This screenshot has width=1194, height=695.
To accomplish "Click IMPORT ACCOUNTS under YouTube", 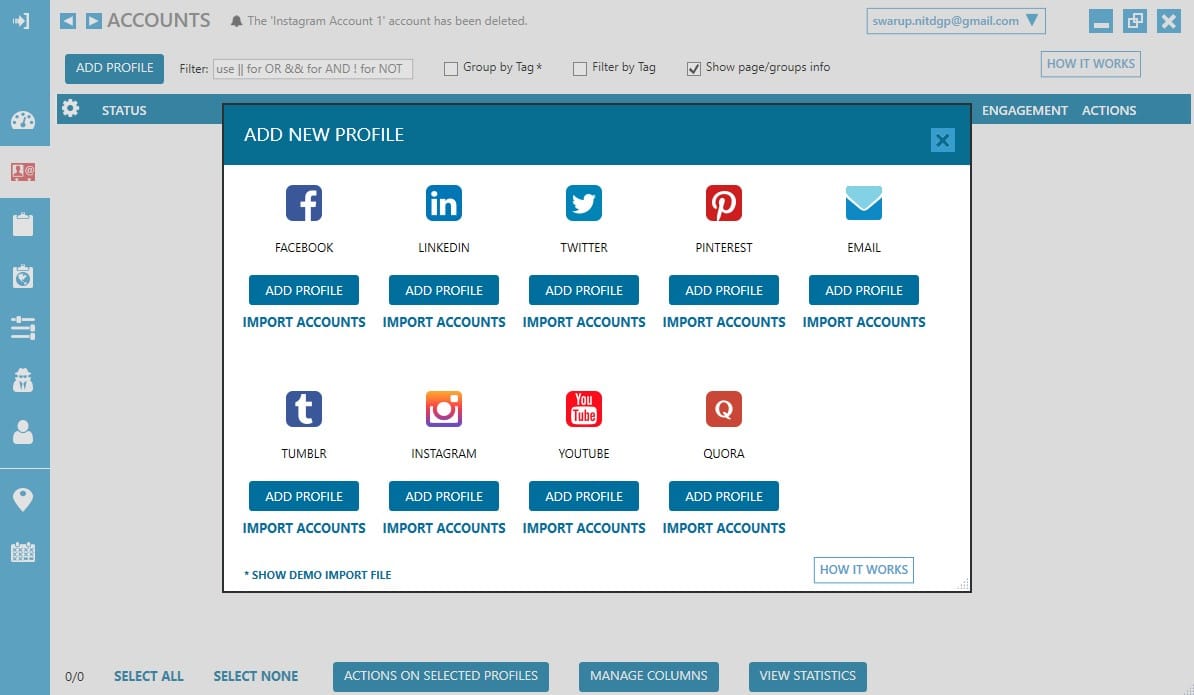I will pos(584,528).
